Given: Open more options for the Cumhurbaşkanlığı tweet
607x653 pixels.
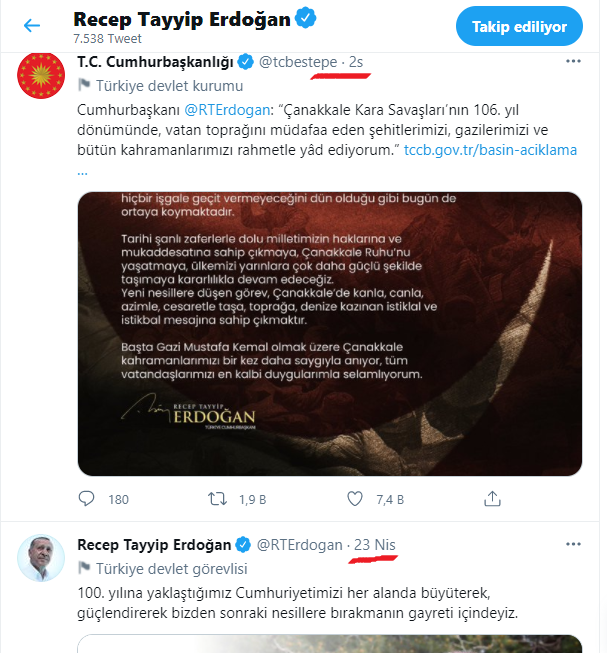Looking at the screenshot, I should pos(573,62).
